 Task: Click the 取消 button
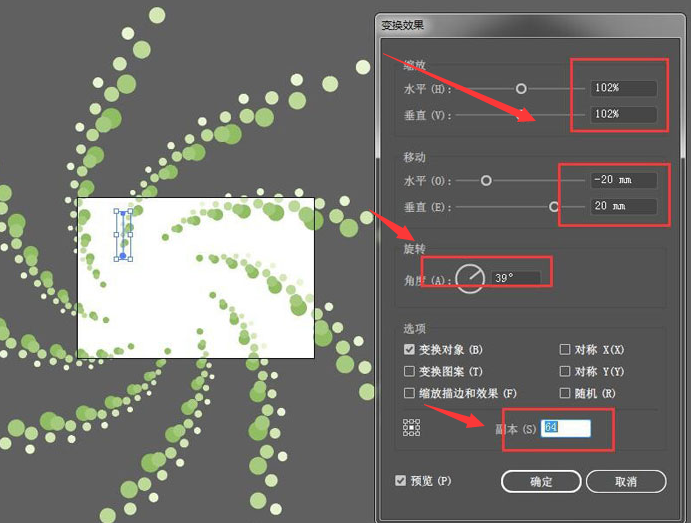tap(626, 481)
